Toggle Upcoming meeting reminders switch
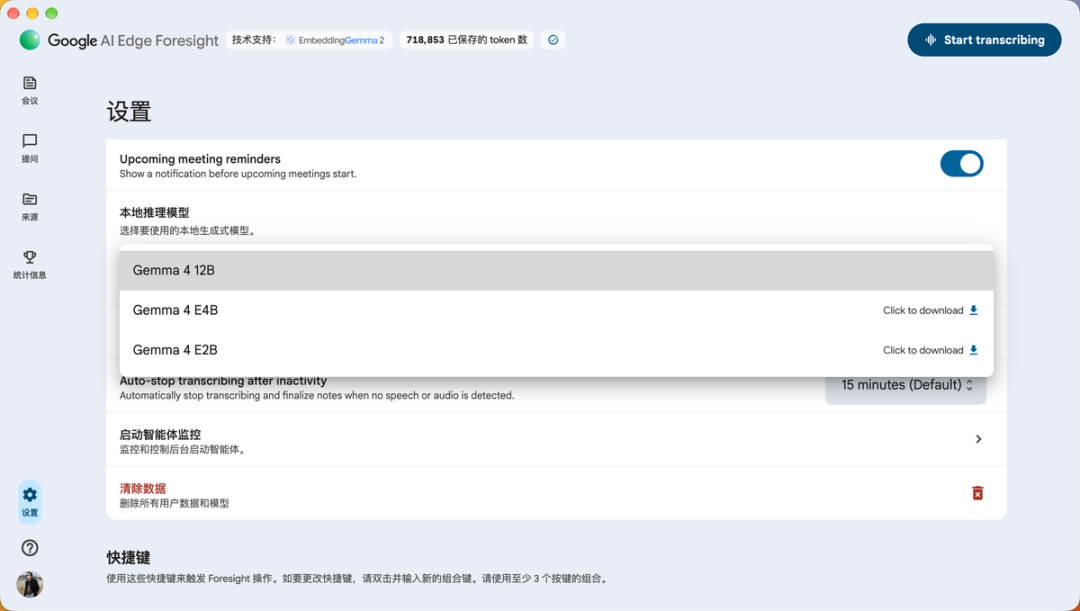1080x611 pixels. click(962, 164)
